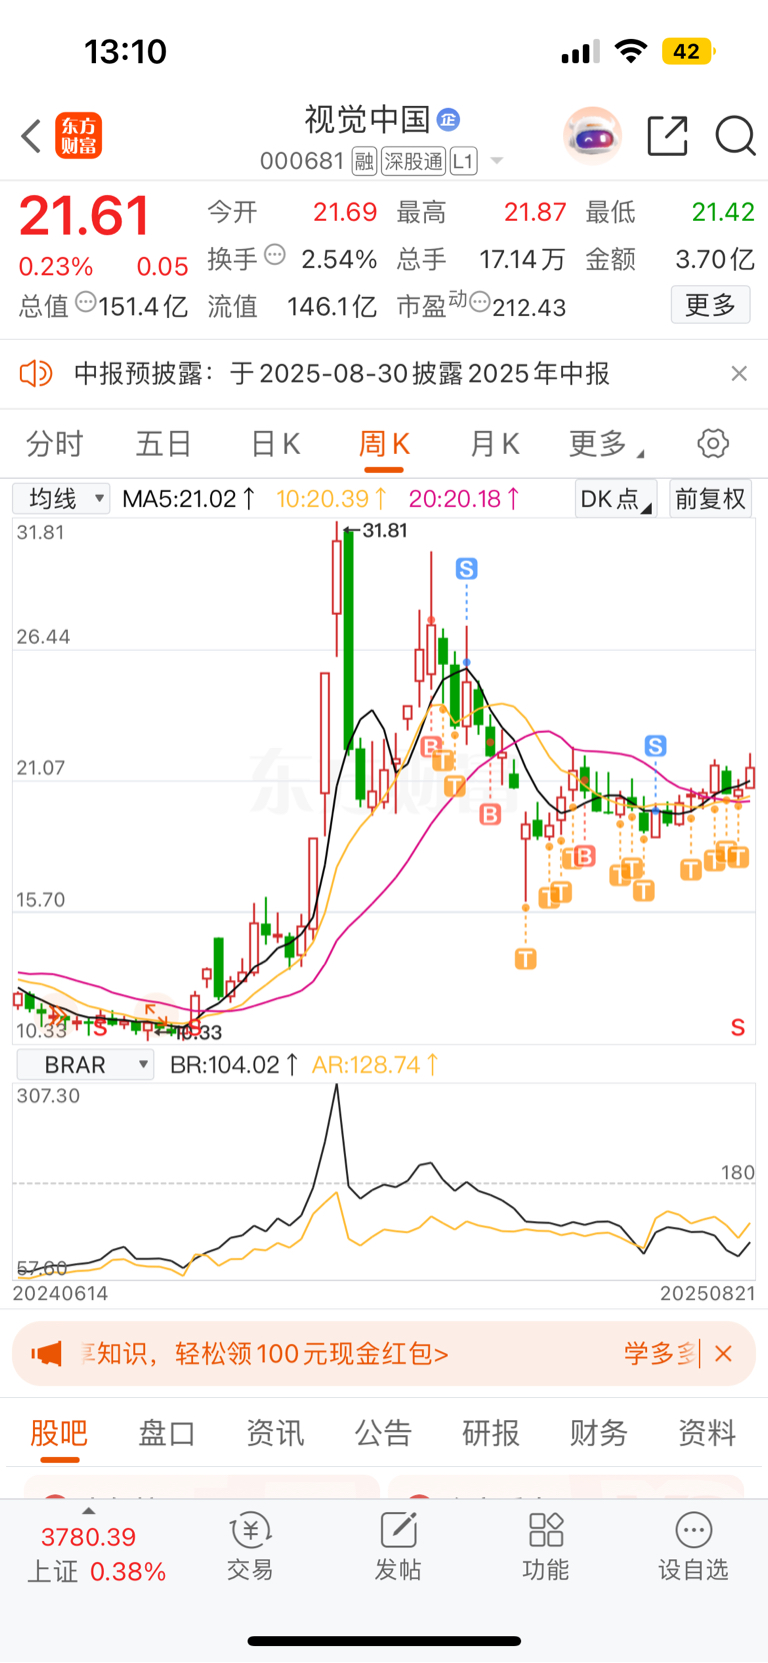
Task: Tap the 13:10 clock in status bar
Action: click(x=125, y=51)
